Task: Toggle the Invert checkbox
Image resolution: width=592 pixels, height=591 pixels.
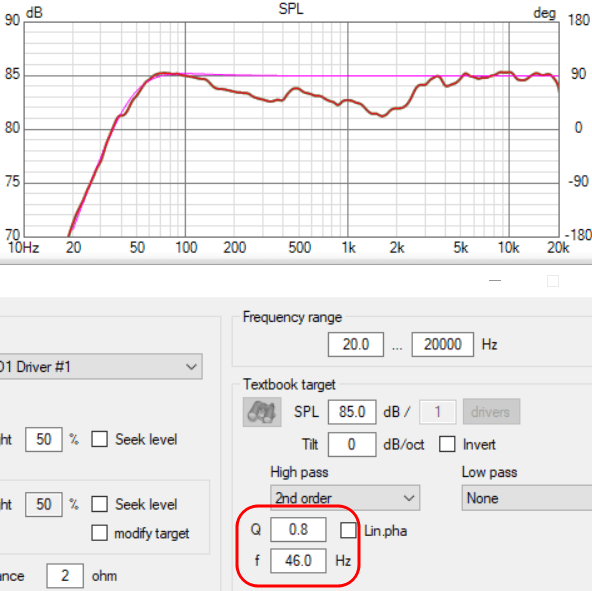Action: [x=447, y=444]
